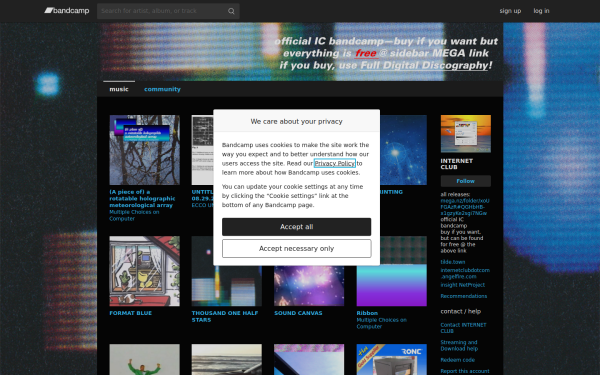Open the starry blue album cover beside the dialog
Image resolution: width=600 pixels, height=375 pixels.
[x=404, y=150]
